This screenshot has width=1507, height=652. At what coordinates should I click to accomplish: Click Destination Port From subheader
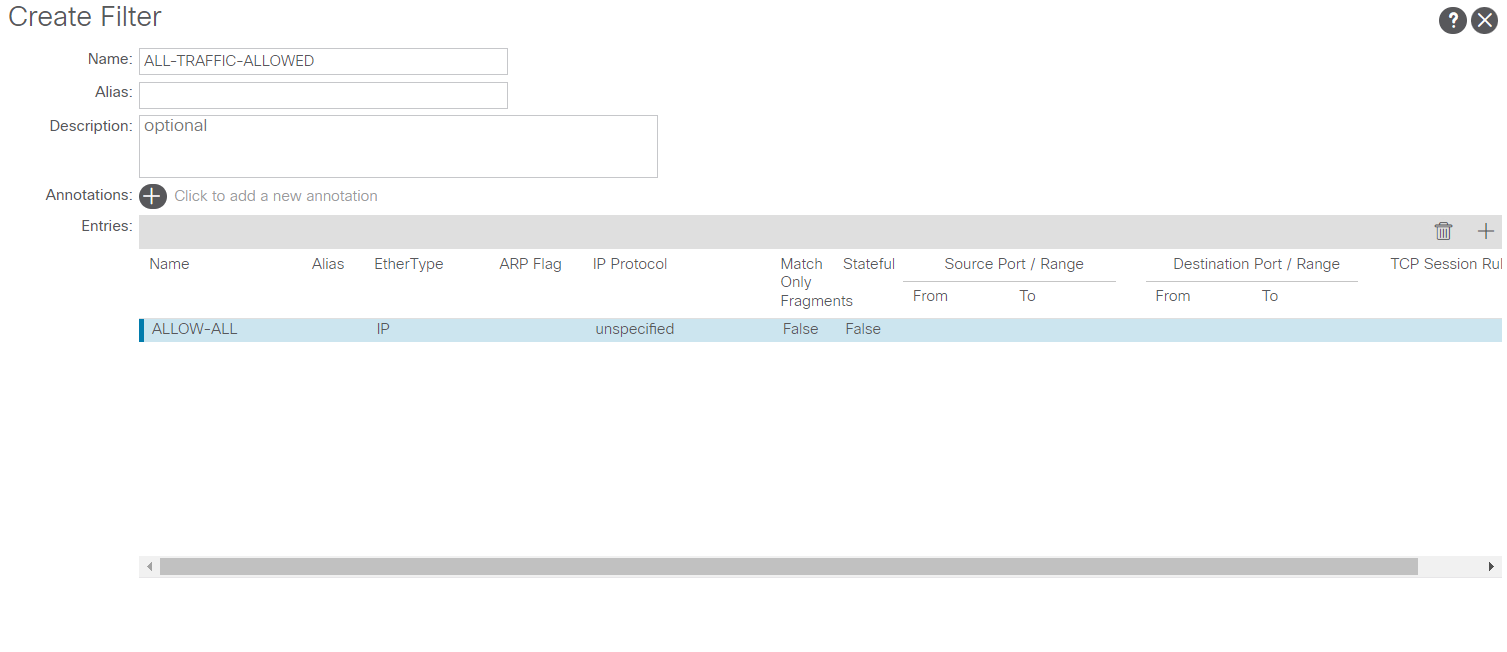coord(1173,296)
